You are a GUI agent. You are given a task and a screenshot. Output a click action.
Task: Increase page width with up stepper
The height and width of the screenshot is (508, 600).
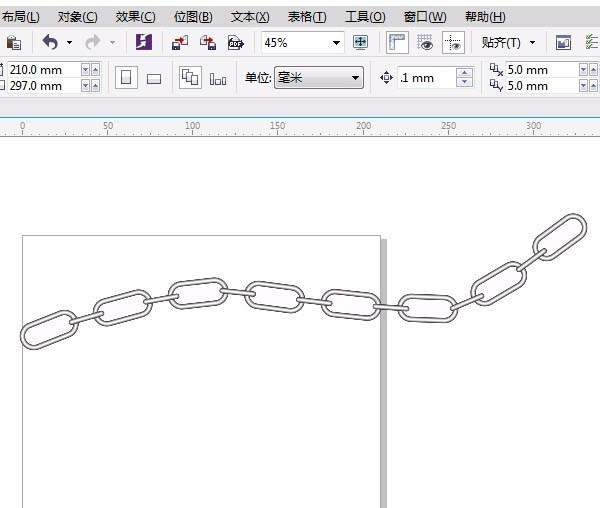tap(95, 70)
